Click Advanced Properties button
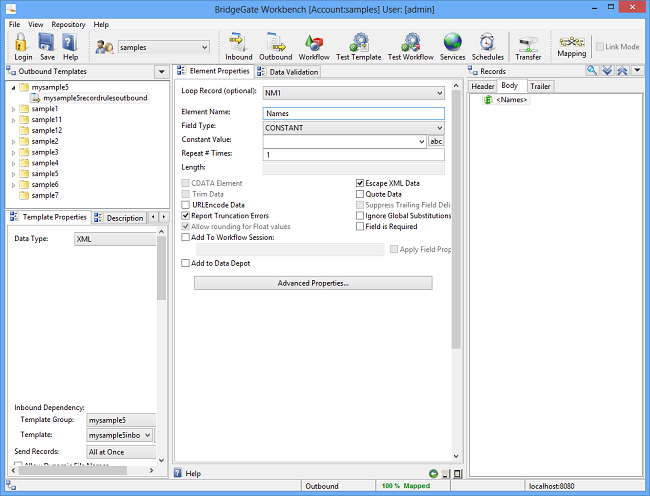This screenshot has width=650, height=496. [x=313, y=283]
